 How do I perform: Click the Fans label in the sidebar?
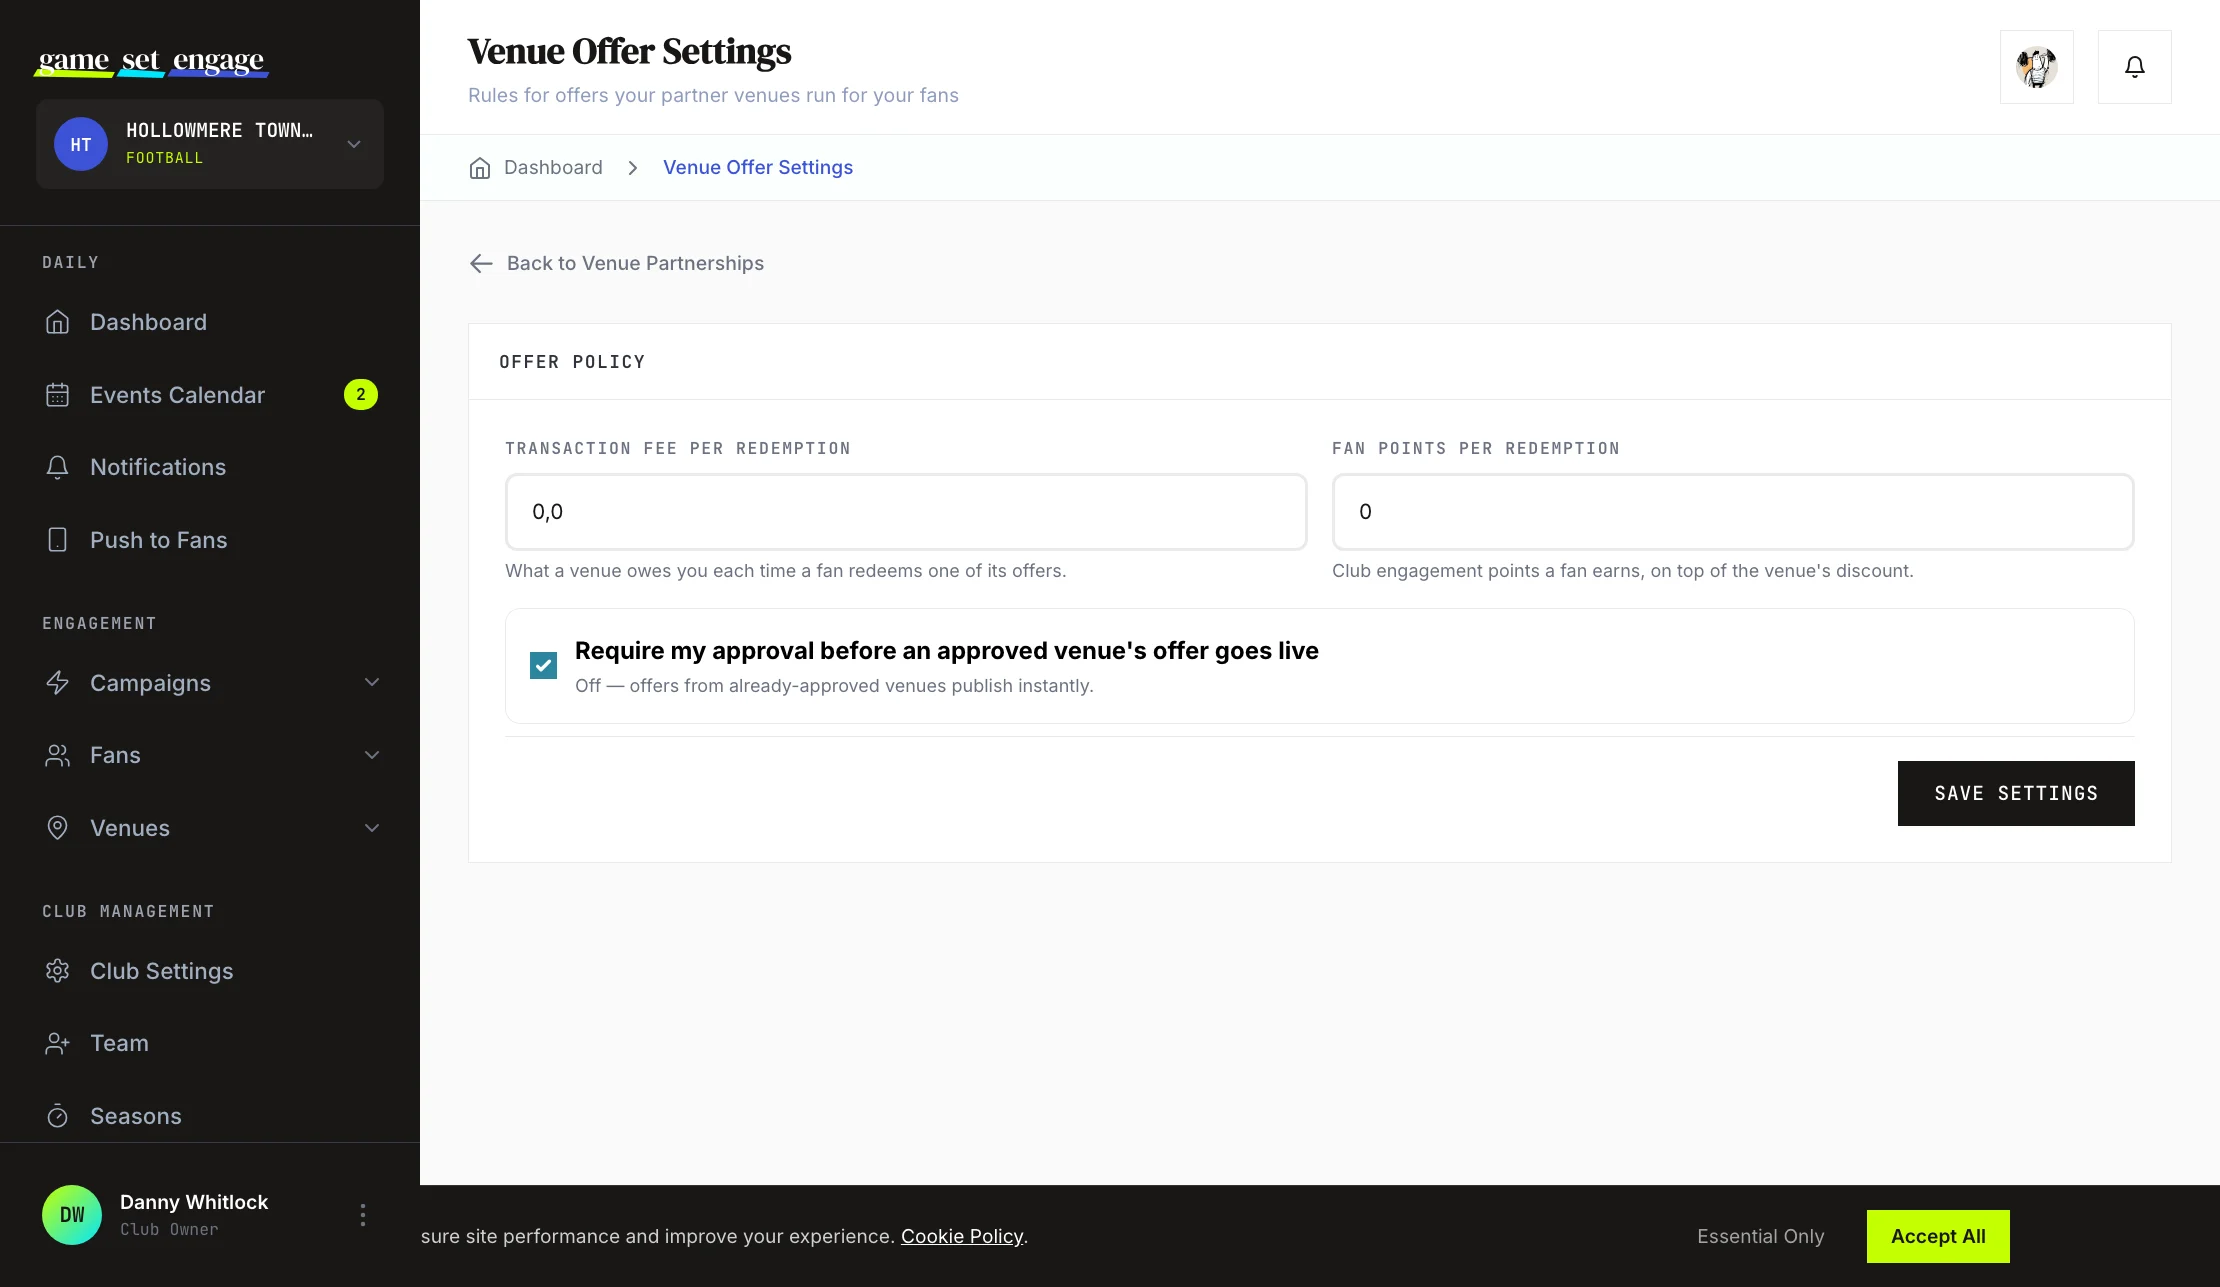point(115,755)
